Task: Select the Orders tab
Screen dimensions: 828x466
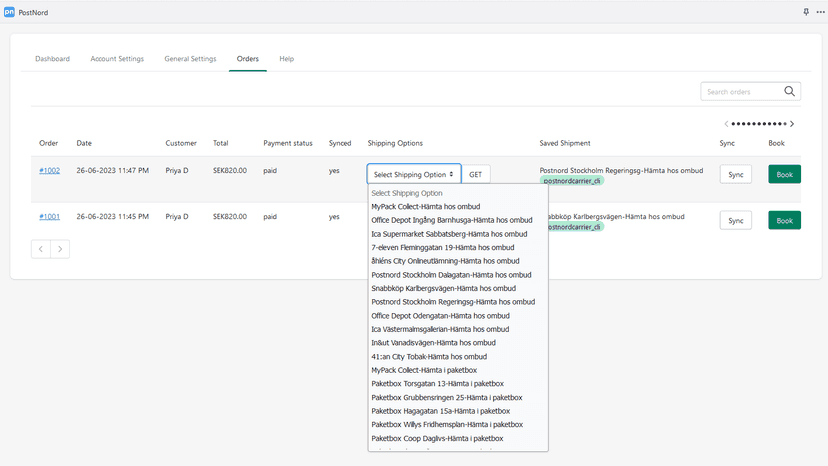Action: (248, 59)
